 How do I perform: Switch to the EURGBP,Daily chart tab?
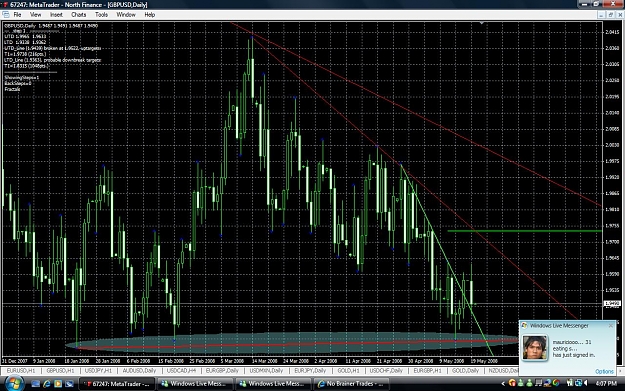tap(222, 371)
